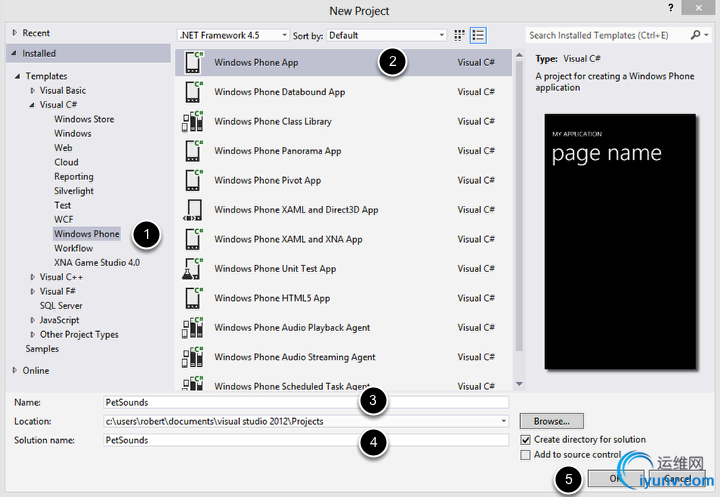Select Windows Phone Pivot App row text

tap(267, 180)
